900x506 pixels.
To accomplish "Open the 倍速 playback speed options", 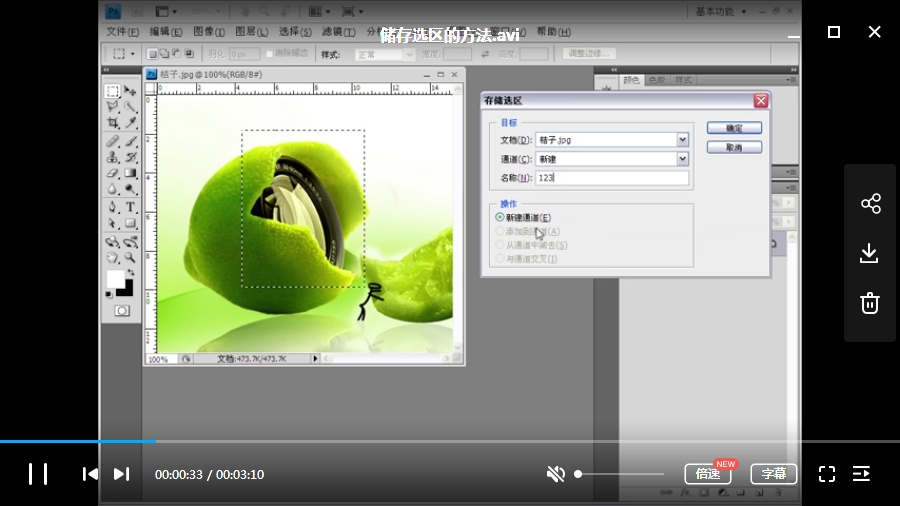I will [708, 474].
